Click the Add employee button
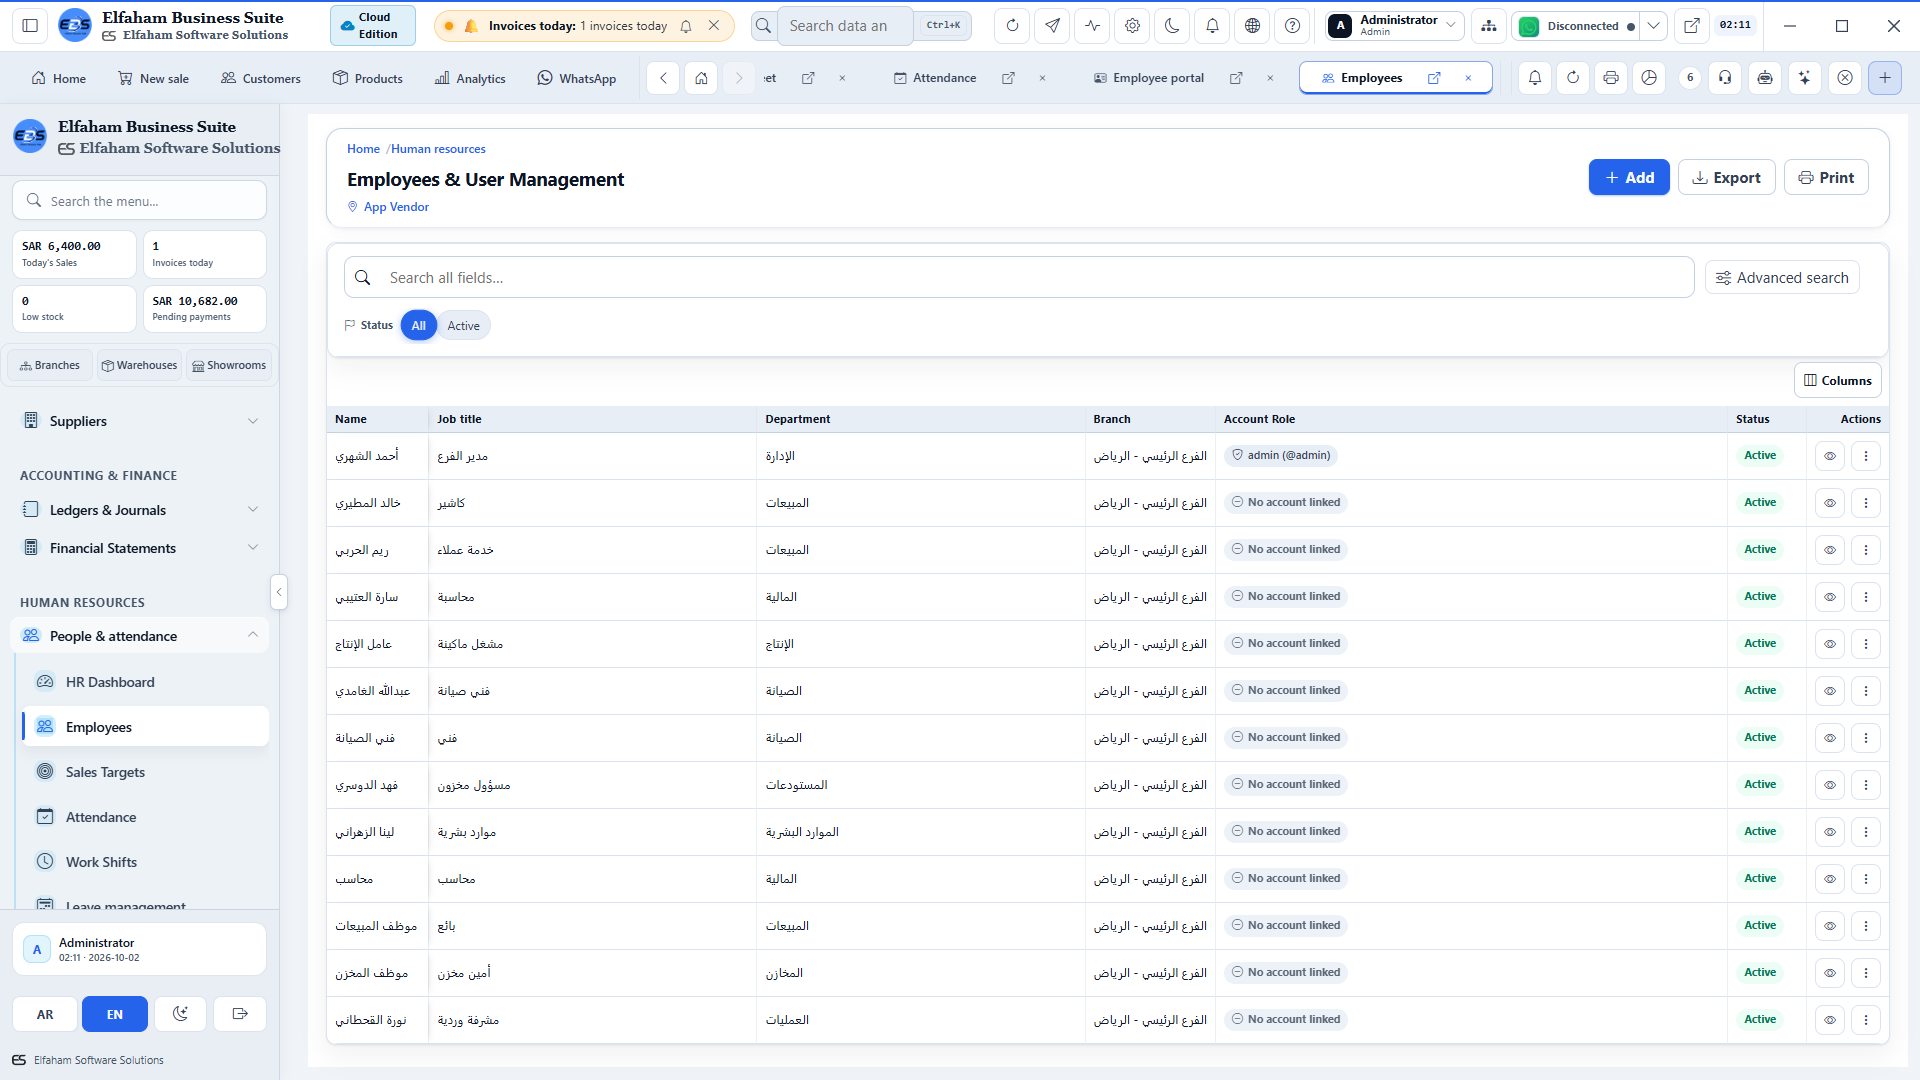The image size is (1920, 1080). tap(1629, 178)
